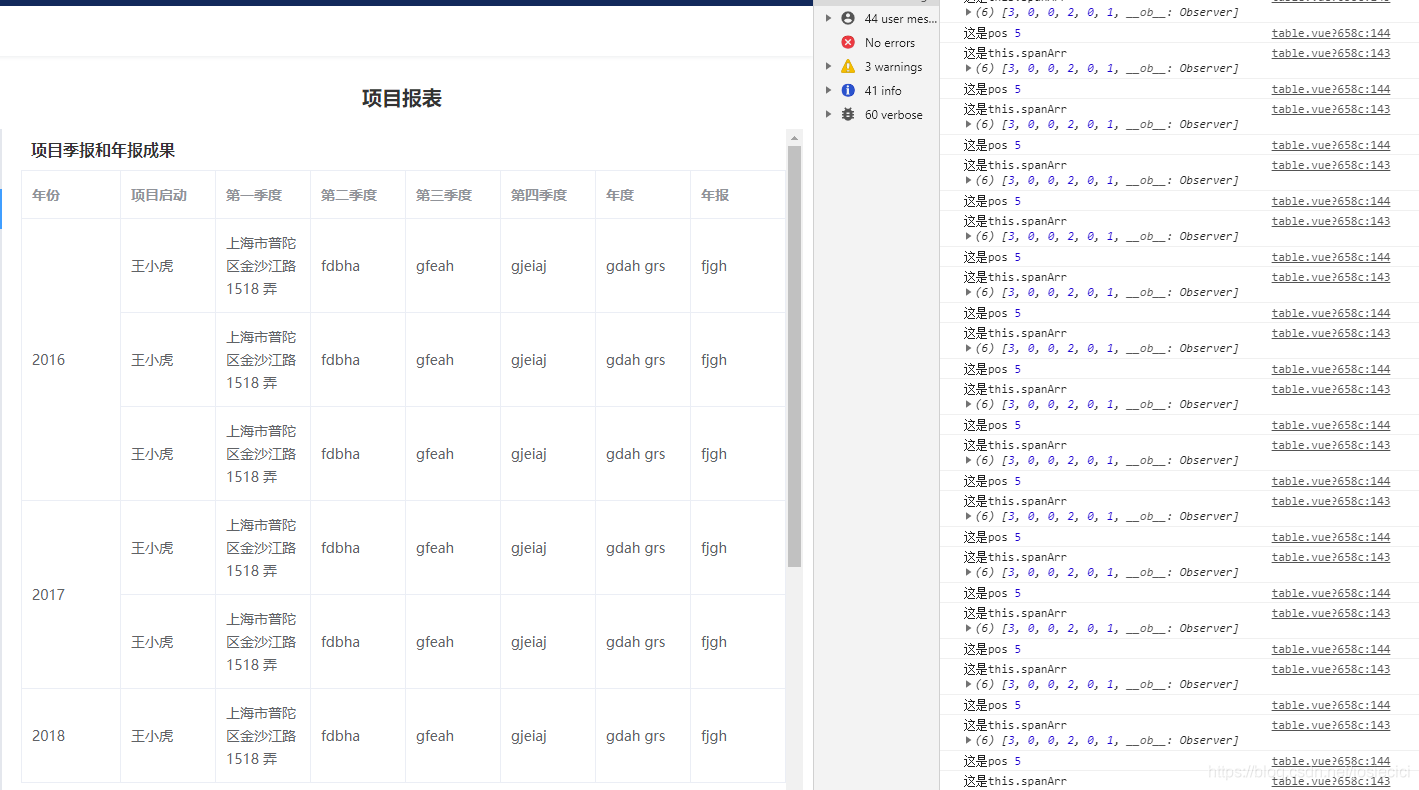The image size is (1419, 790).
Task: Click the 第四季度 column header
Action: (x=548, y=195)
